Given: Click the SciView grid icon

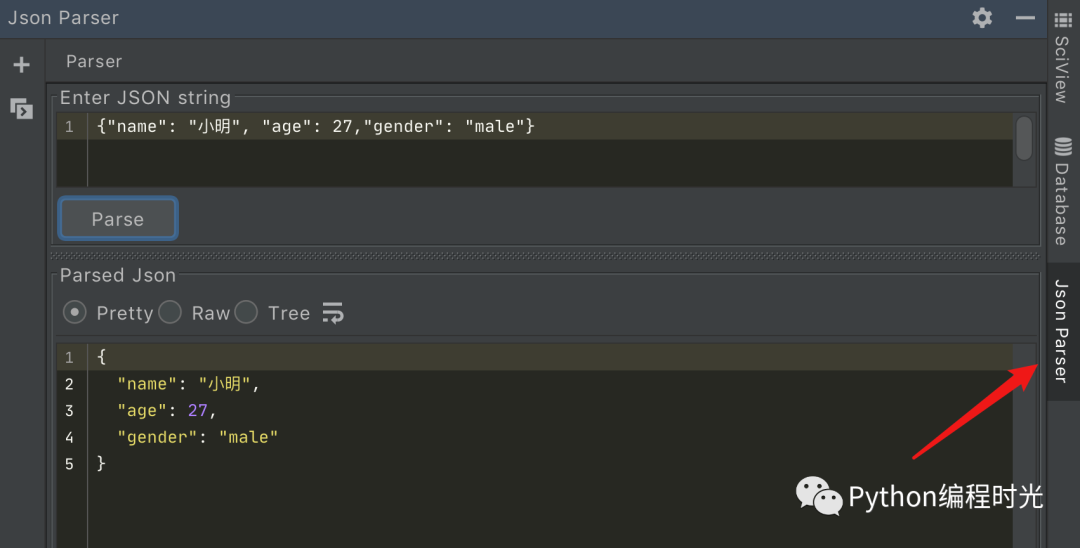Looking at the screenshot, I should click(x=1063, y=20).
